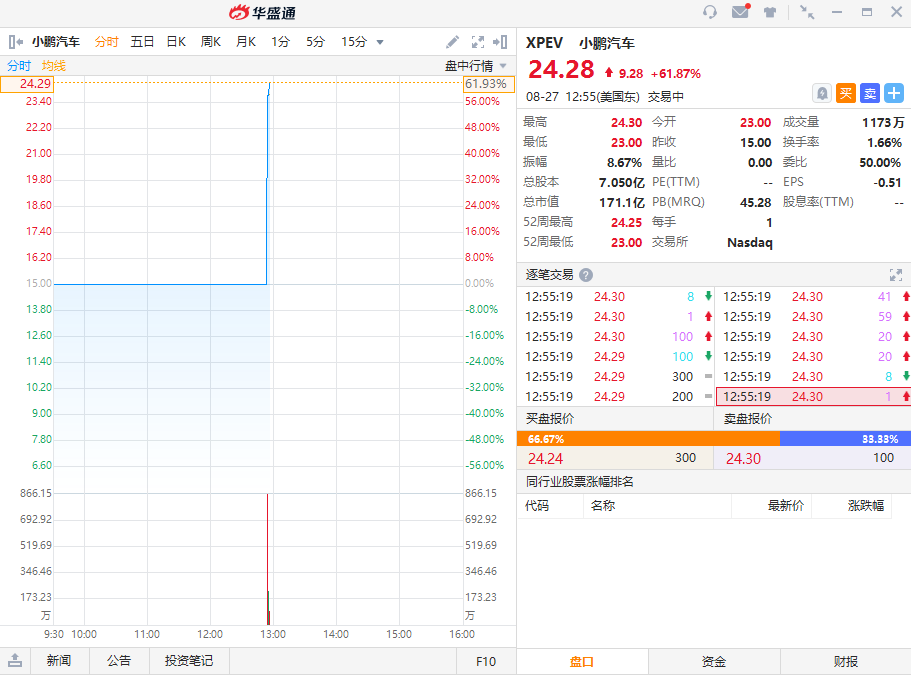The width and height of the screenshot is (911, 675).
Task: Click the 成交量 1173万 value
Action: pyautogui.click(x=883, y=123)
